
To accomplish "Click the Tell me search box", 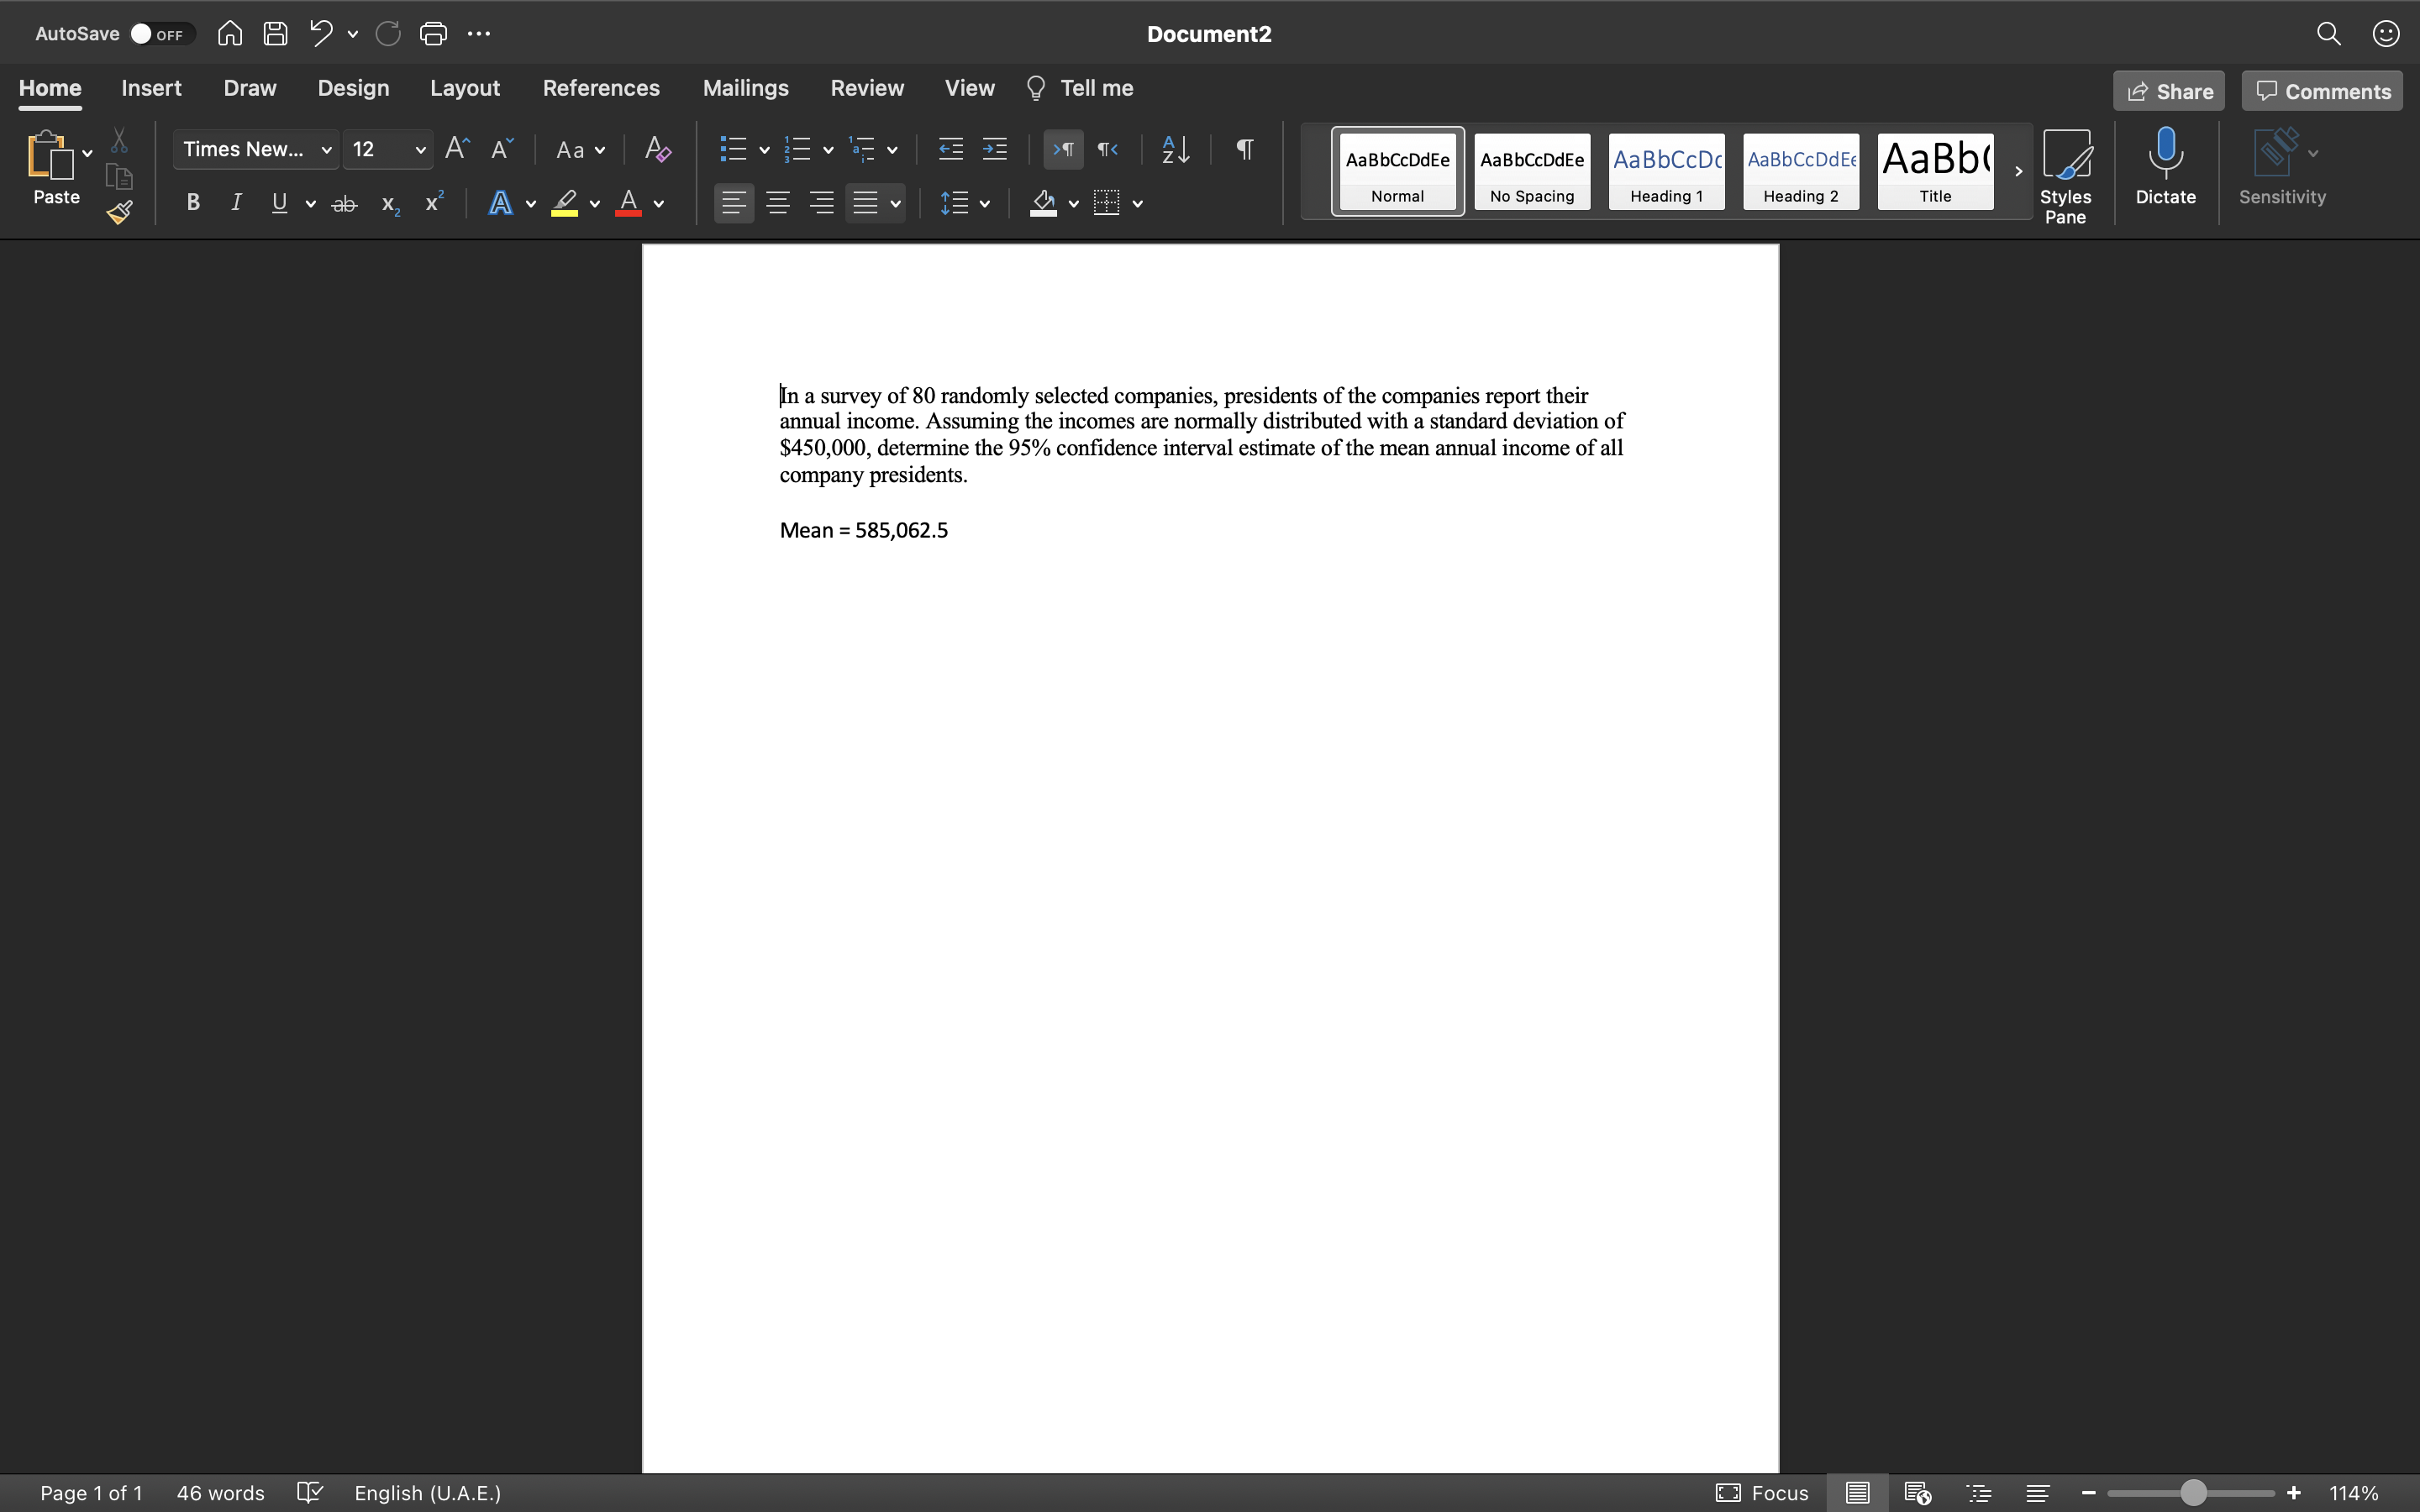I will 1080,88.
